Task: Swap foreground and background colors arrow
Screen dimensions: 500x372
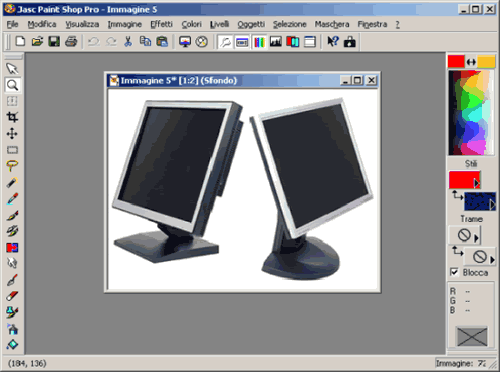Action: tap(471, 62)
